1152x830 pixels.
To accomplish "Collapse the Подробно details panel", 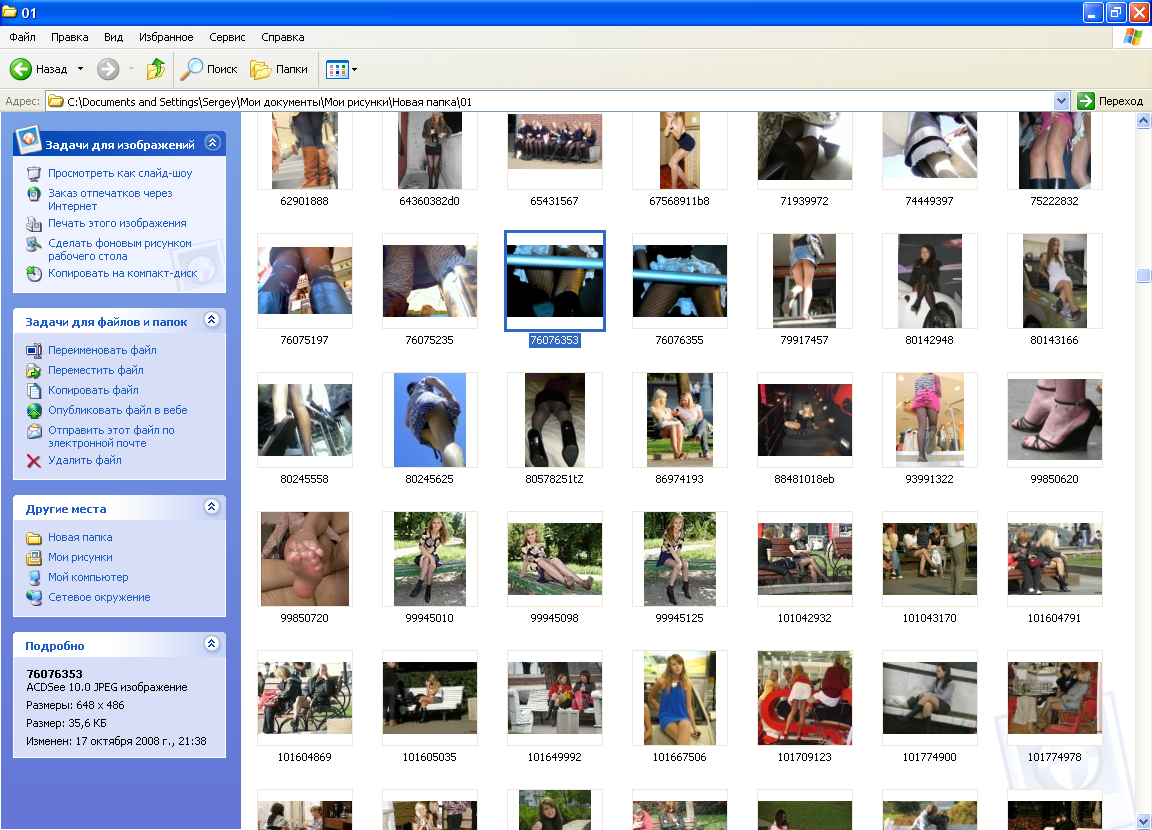I will tap(212, 644).
